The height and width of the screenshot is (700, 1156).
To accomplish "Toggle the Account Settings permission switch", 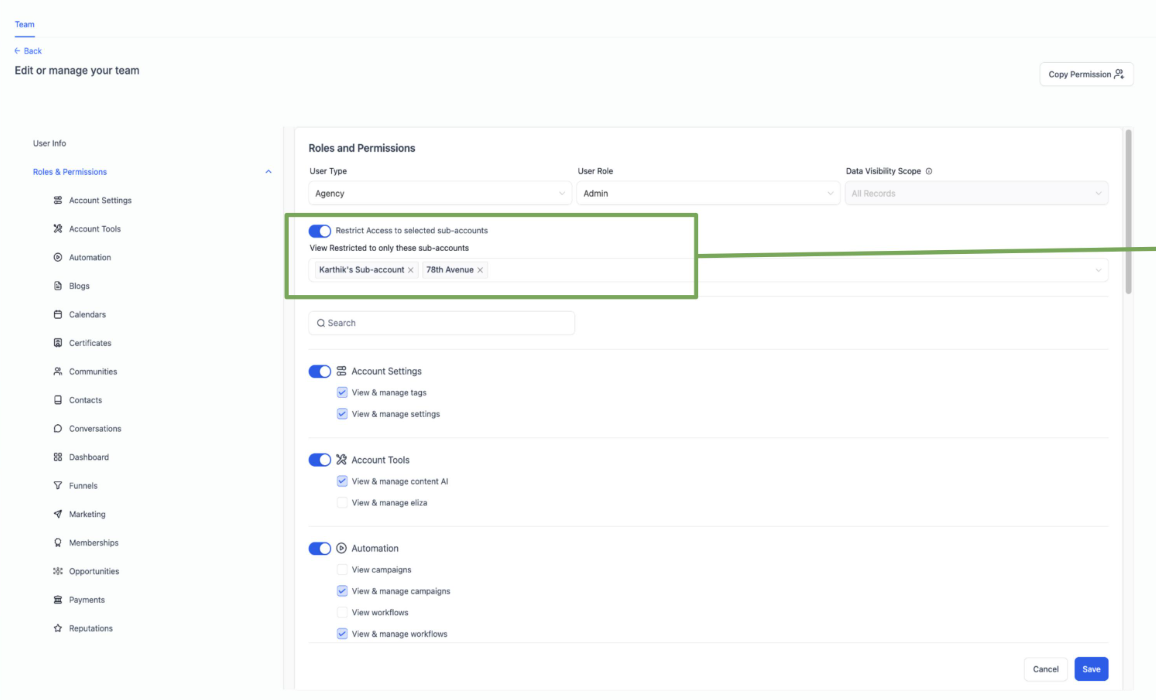I will (x=319, y=371).
